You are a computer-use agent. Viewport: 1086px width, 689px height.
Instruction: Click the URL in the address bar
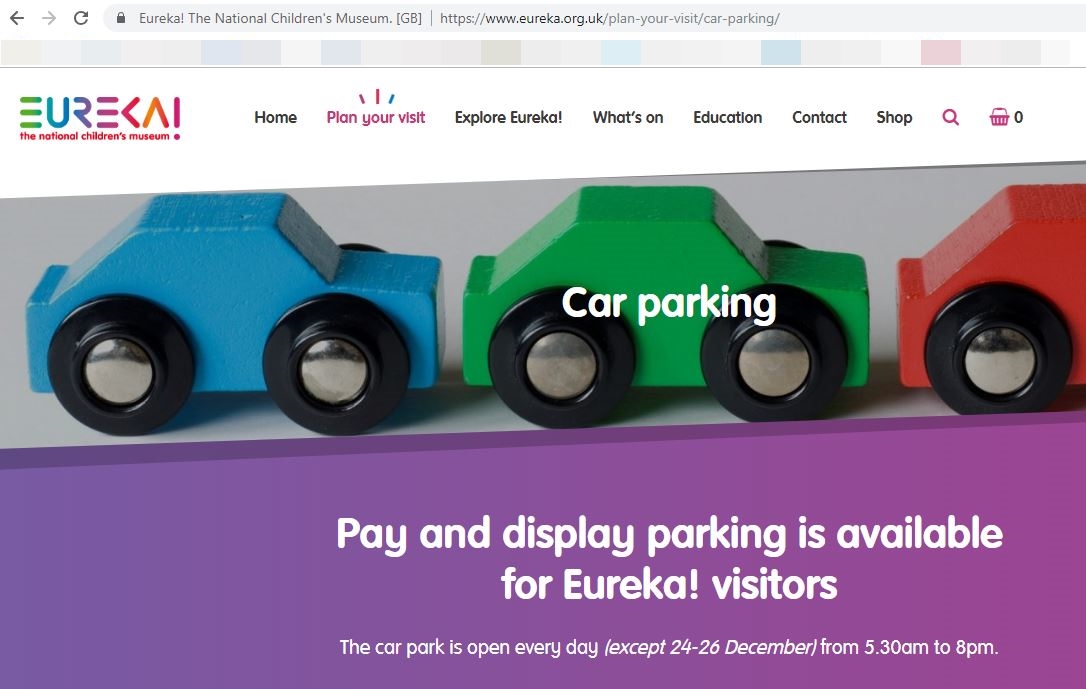[609, 19]
